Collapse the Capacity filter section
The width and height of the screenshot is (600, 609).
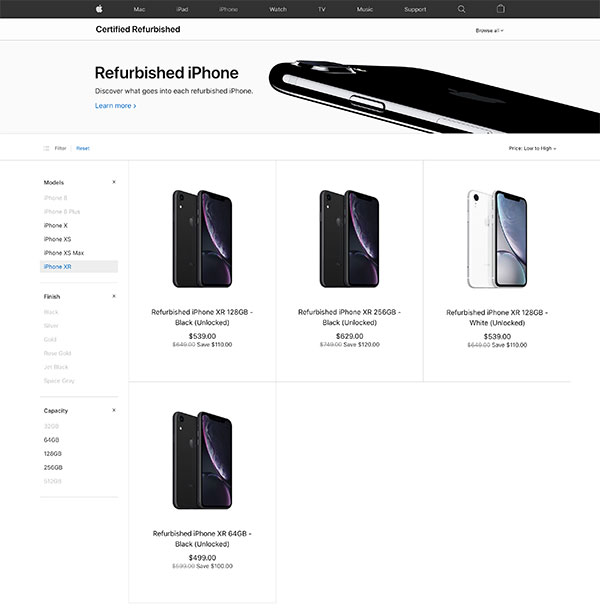(x=114, y=410)
